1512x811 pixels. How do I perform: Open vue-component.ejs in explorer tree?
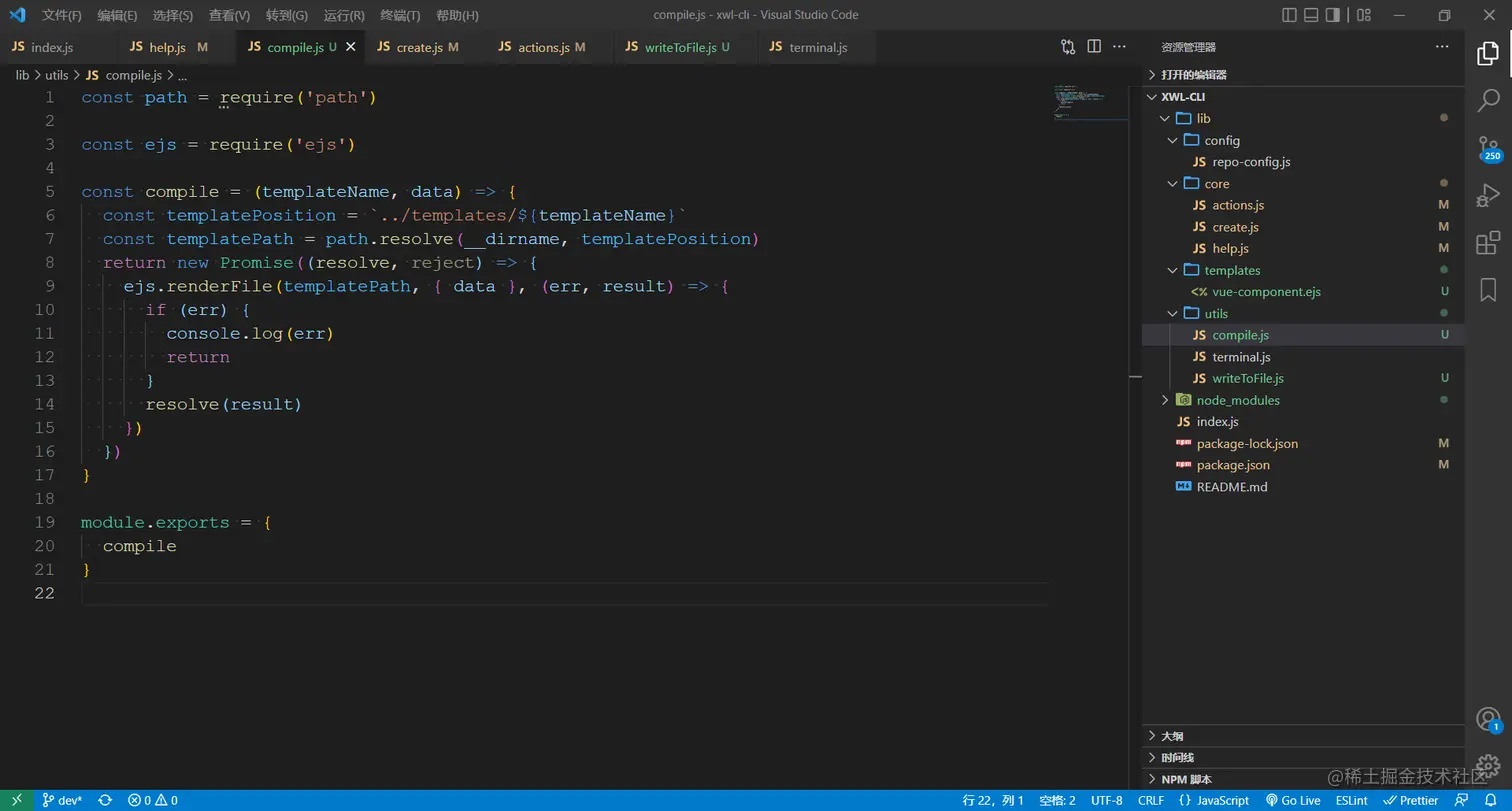pyautogui.click(x=1303, y=292)
